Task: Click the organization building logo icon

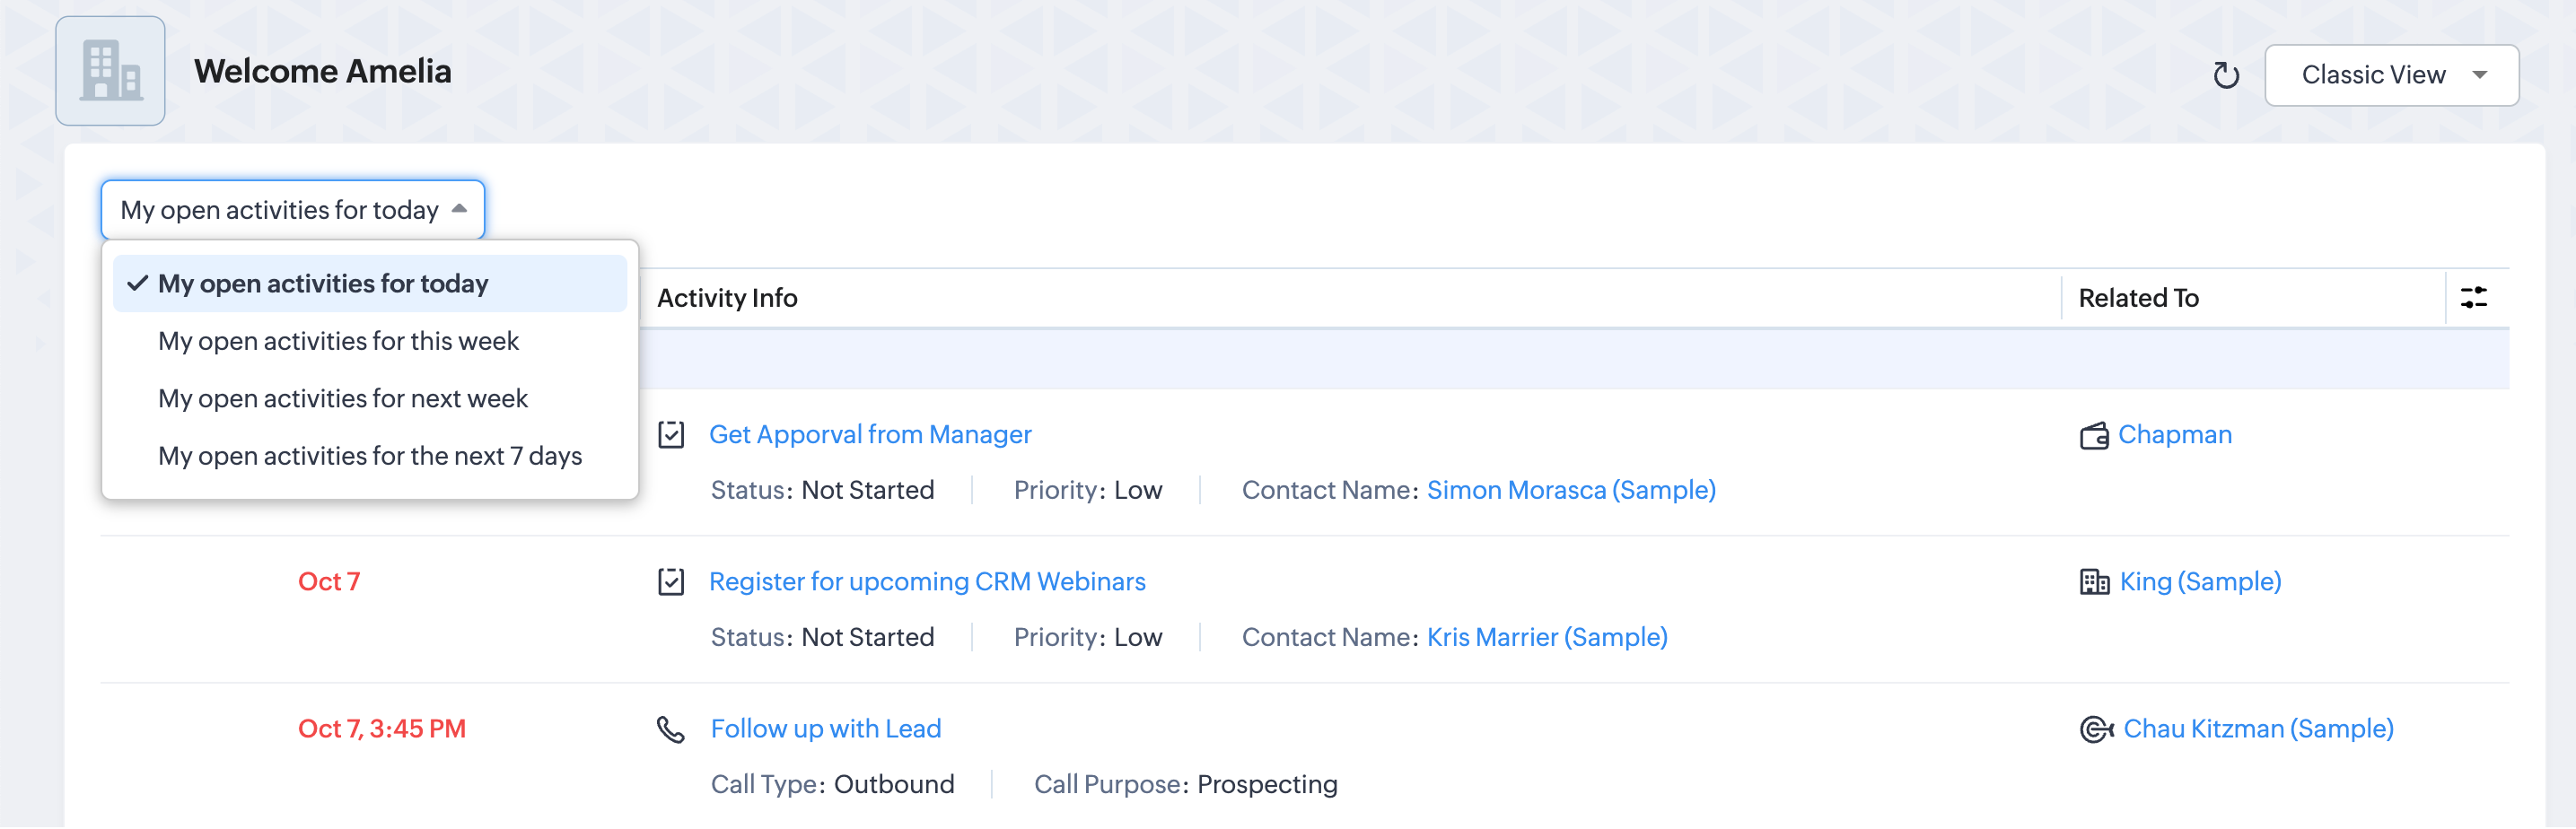Action: [110, 71]
